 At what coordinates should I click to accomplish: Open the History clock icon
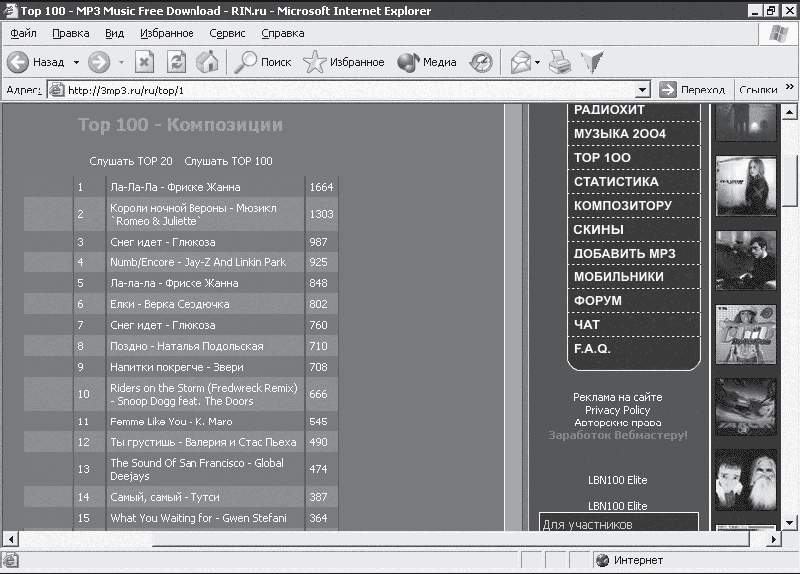click(x=481, y=62)
